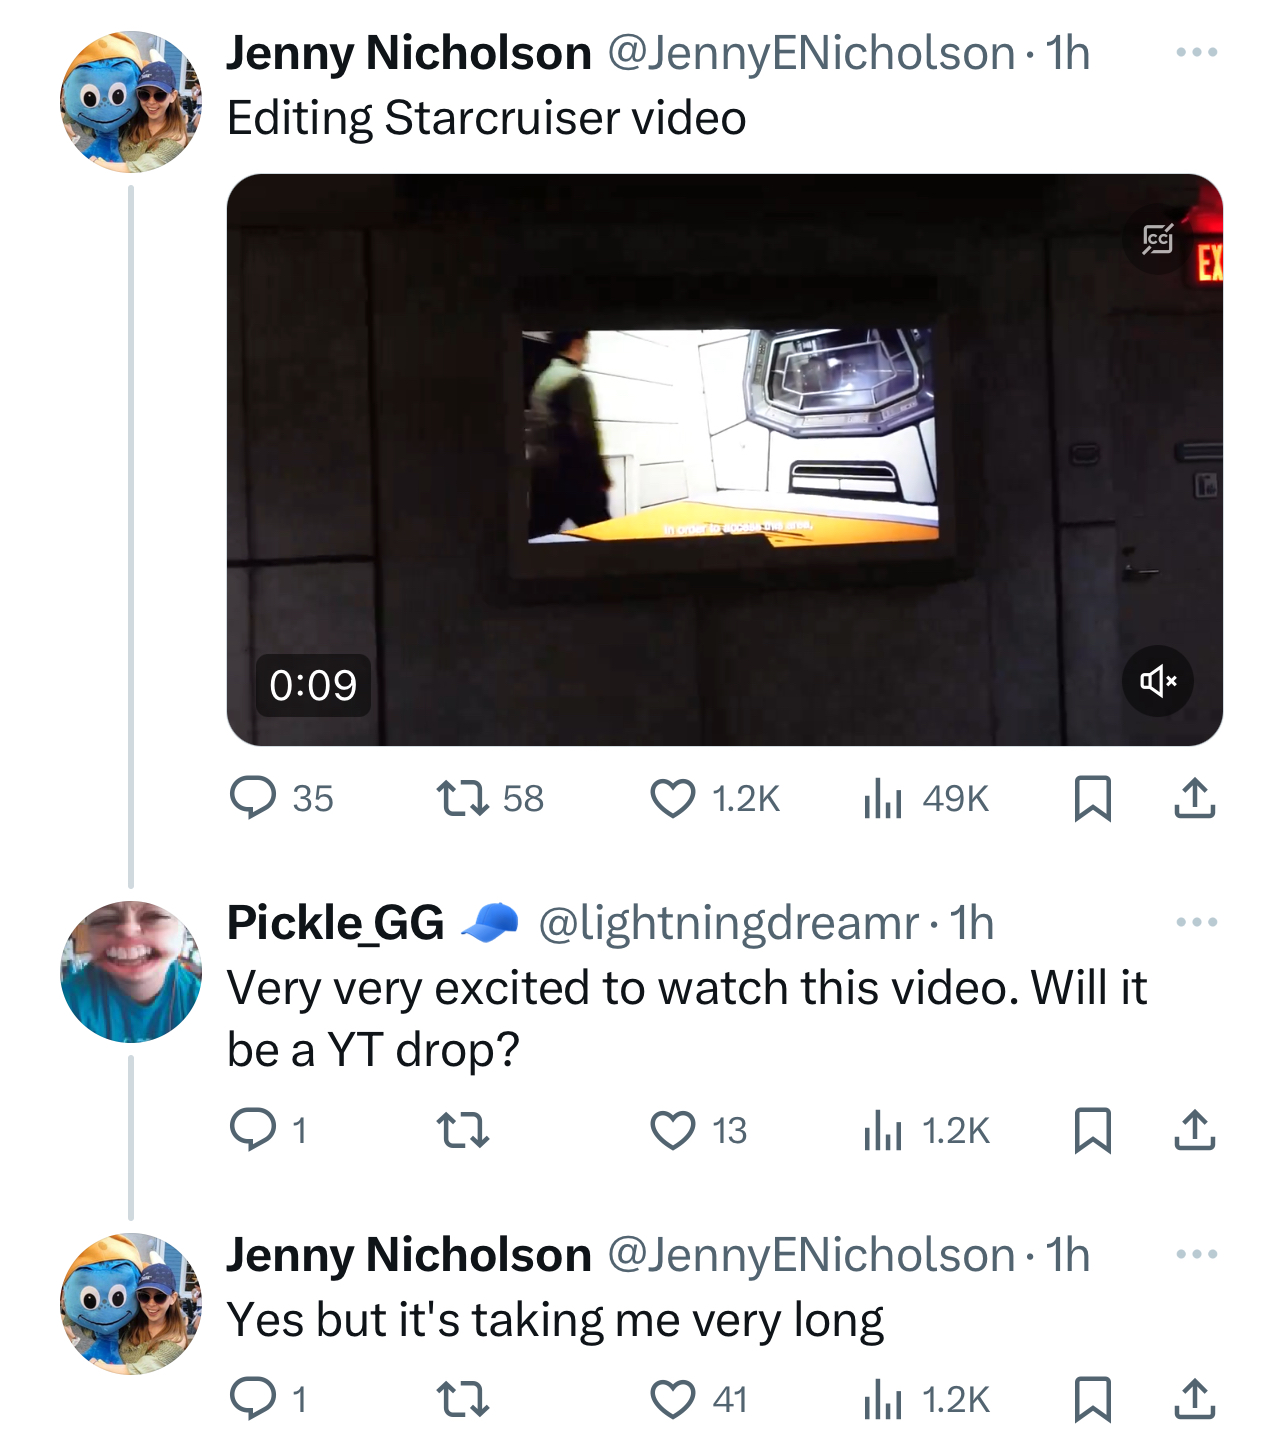
Task: Open Pickle_GG's profile picture
Action: pos(131,971)
